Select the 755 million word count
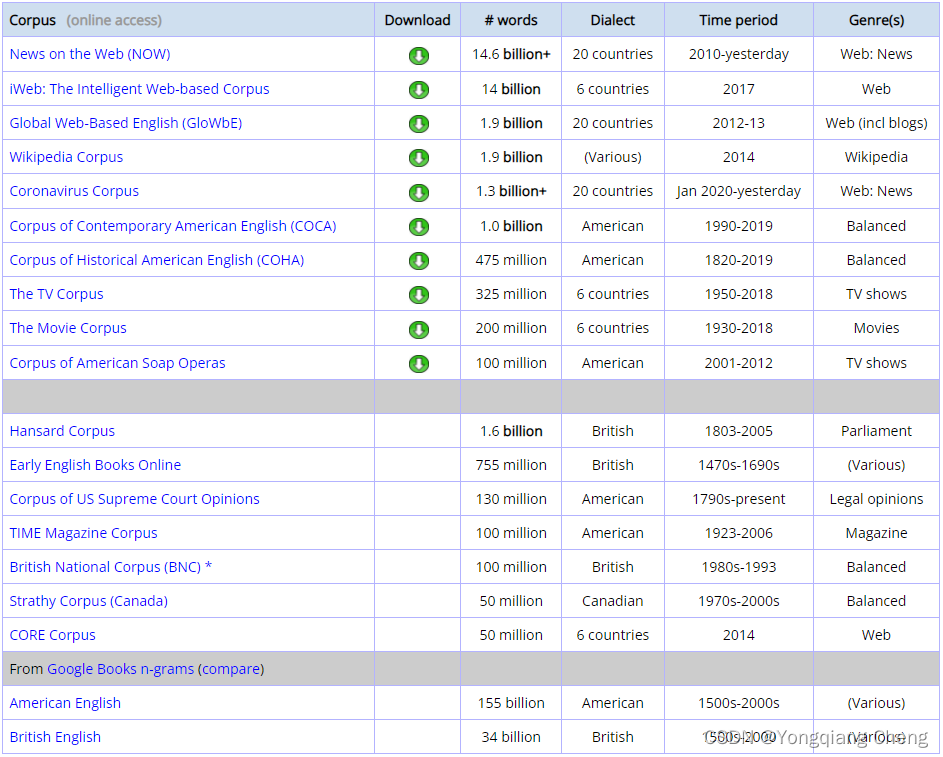Screen dimensions: 943x757 (511, 465)
